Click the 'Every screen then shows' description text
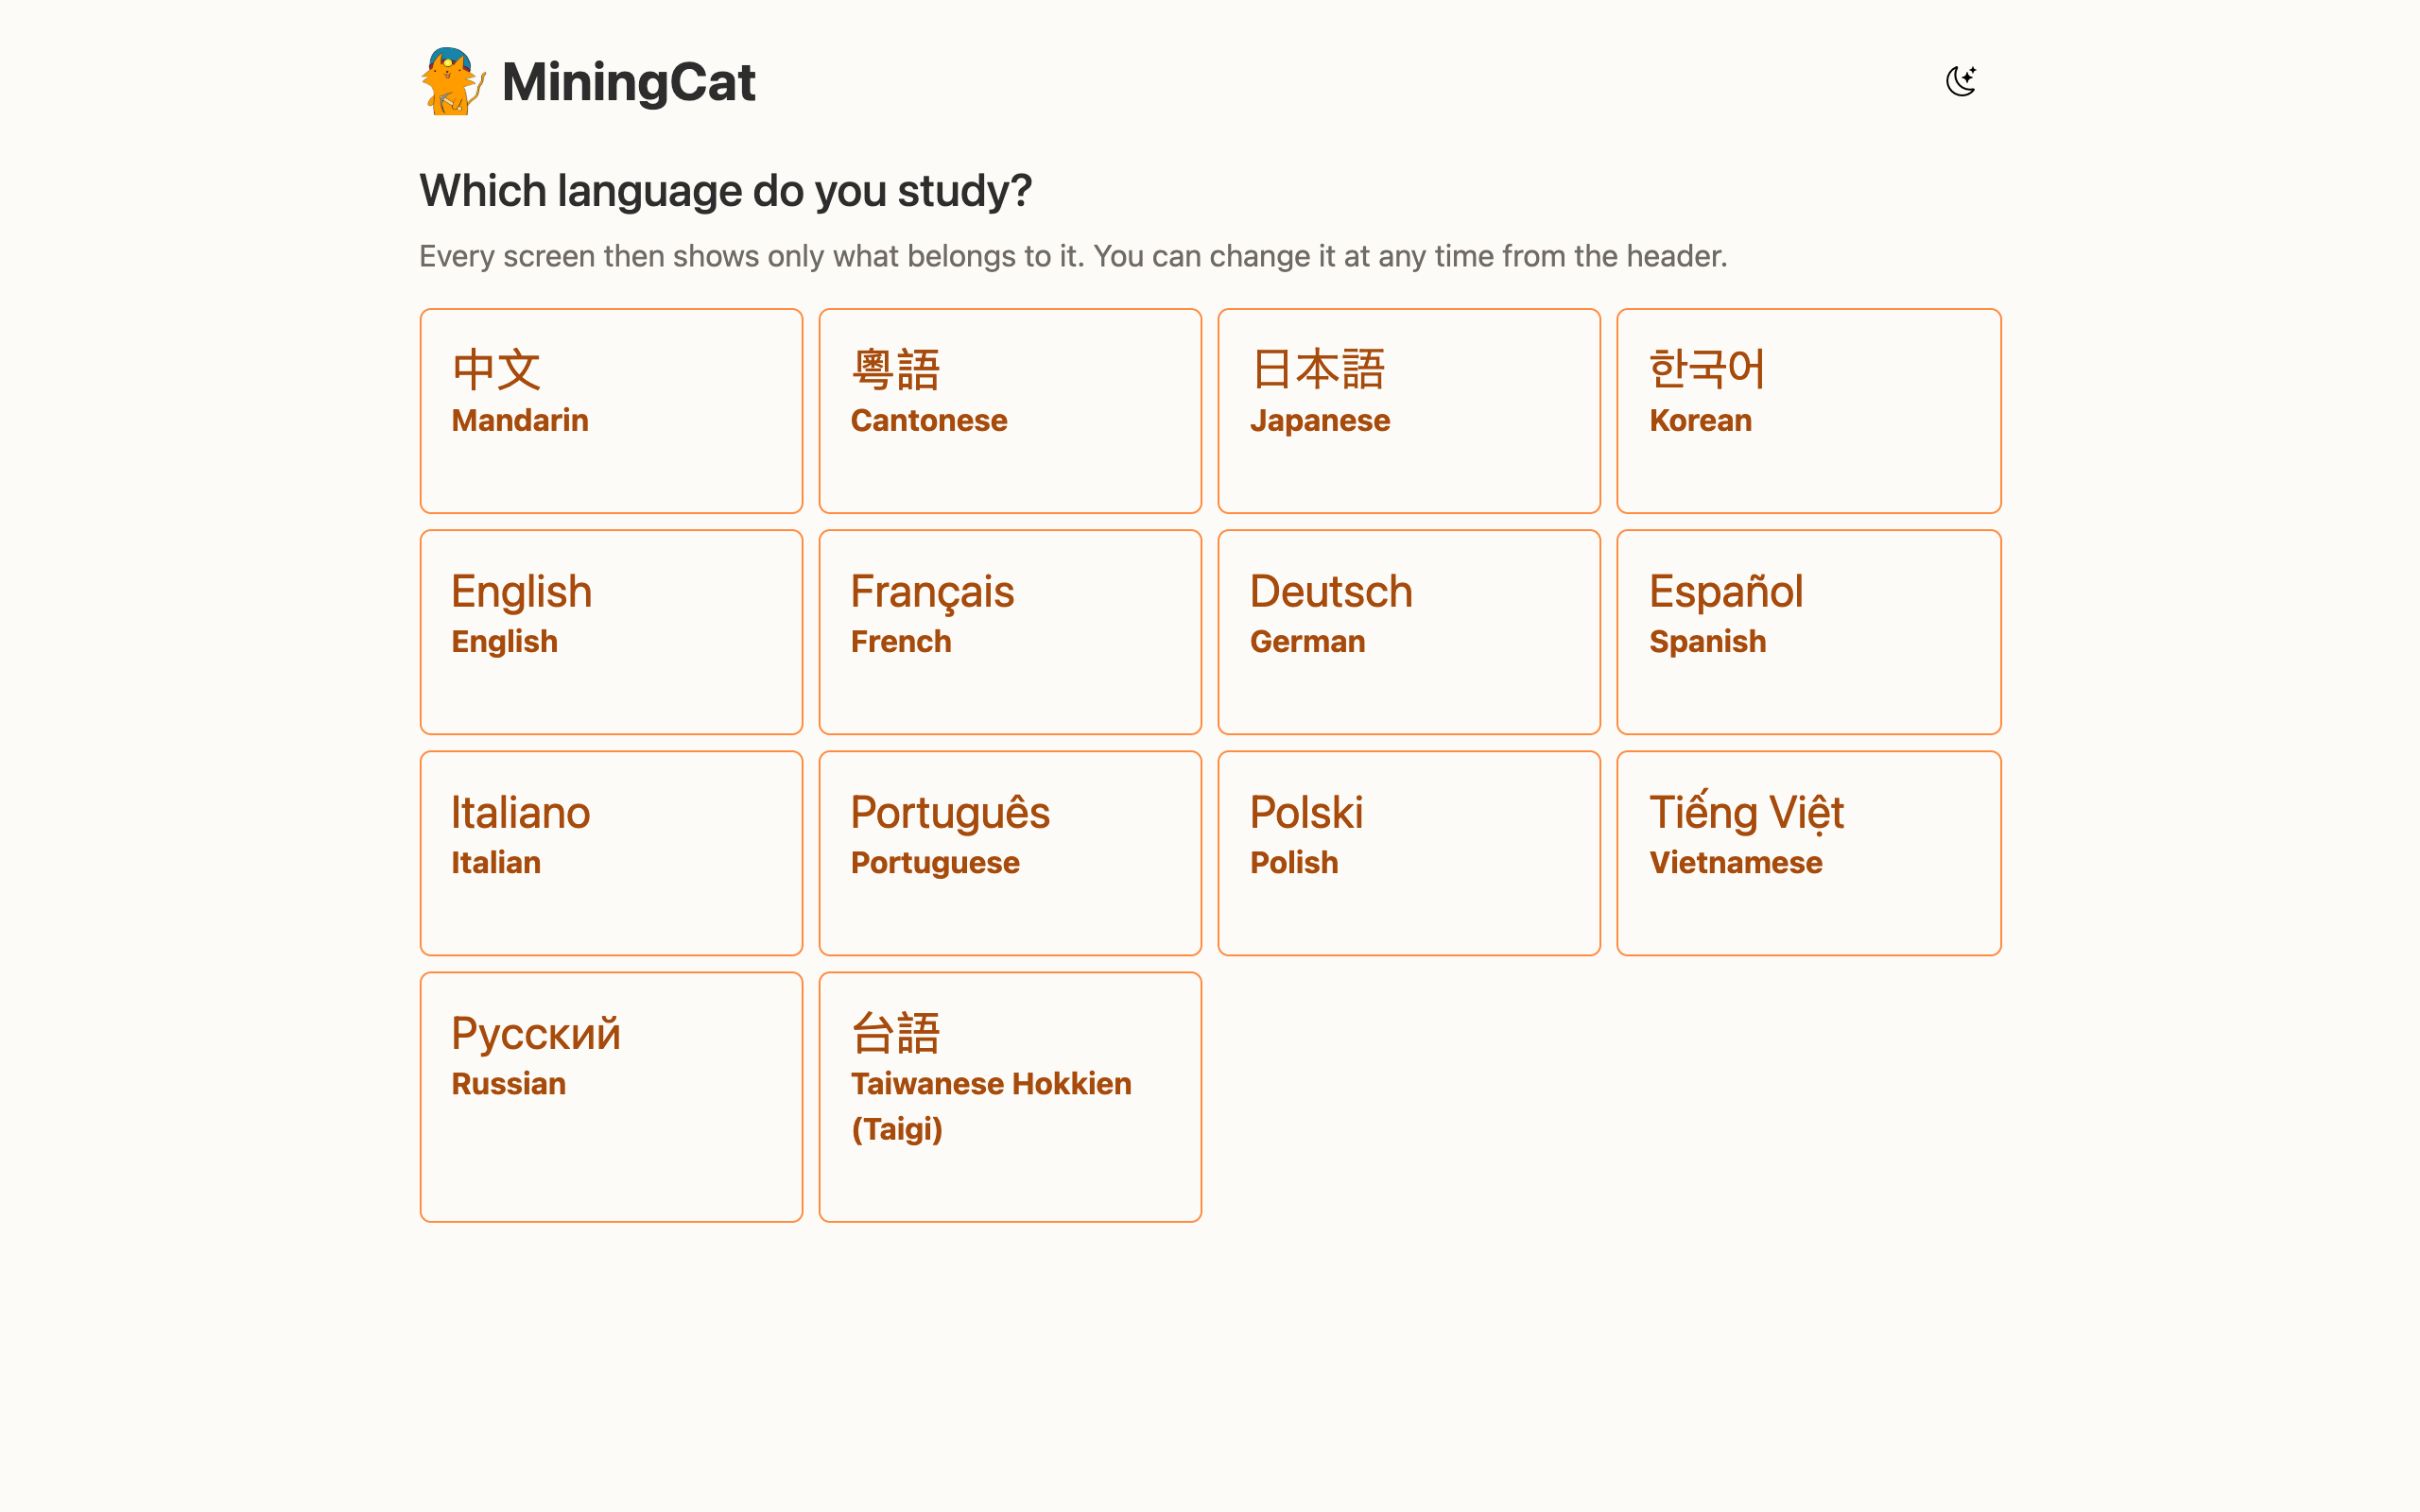The image size is (2420, 1512). (x=1073, y=257)
